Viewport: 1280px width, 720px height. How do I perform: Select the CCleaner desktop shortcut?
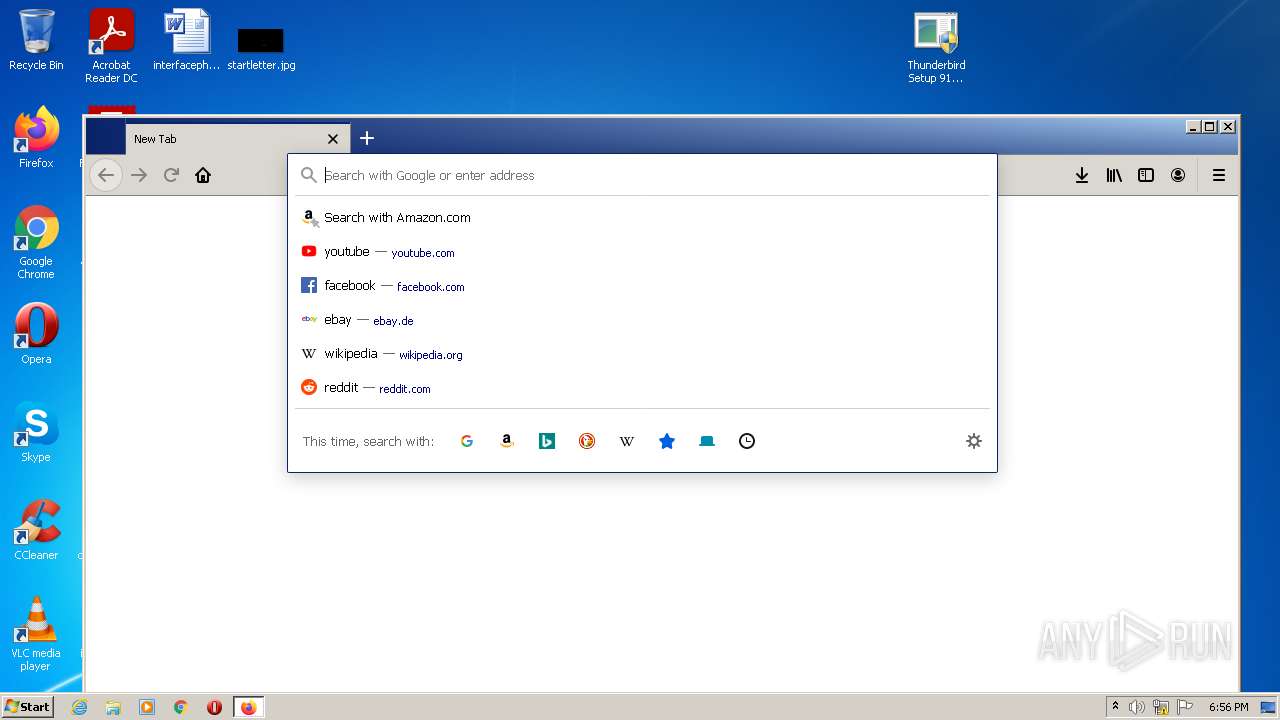pos(36,530)
